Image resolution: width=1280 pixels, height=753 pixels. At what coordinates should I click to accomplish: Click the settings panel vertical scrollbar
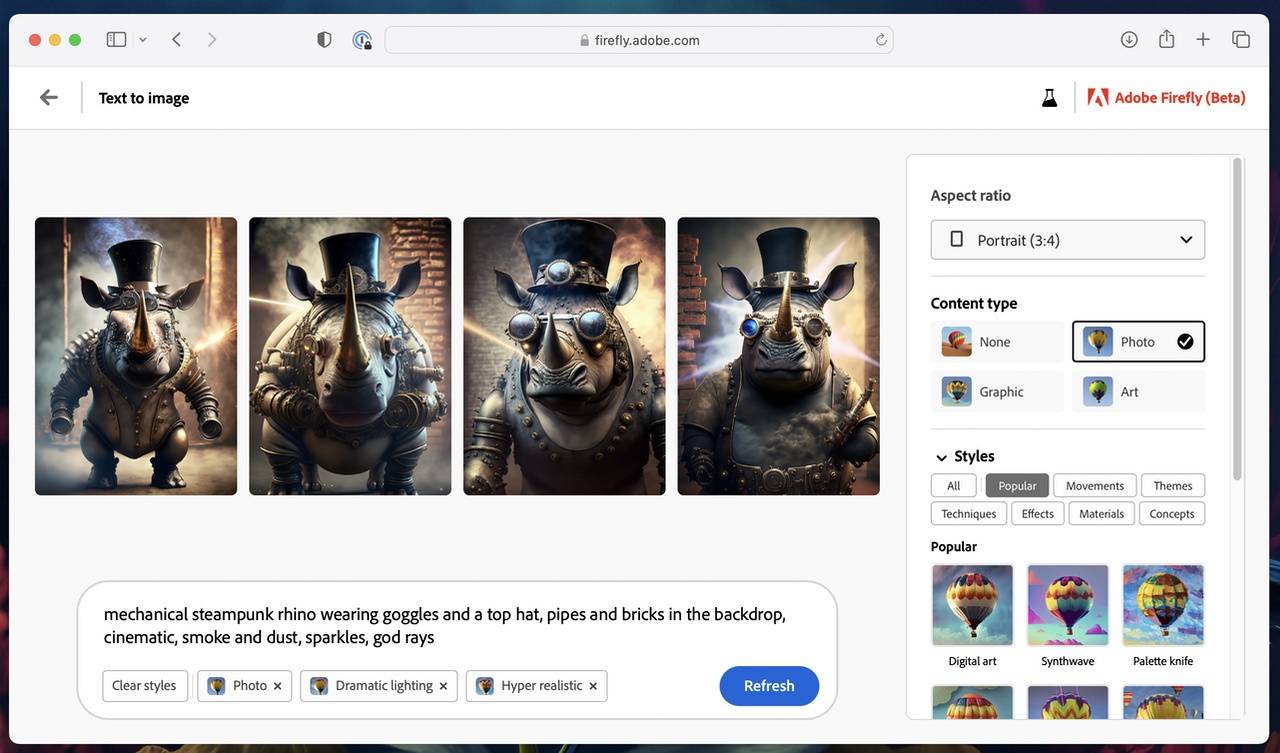coord(1237,318)
